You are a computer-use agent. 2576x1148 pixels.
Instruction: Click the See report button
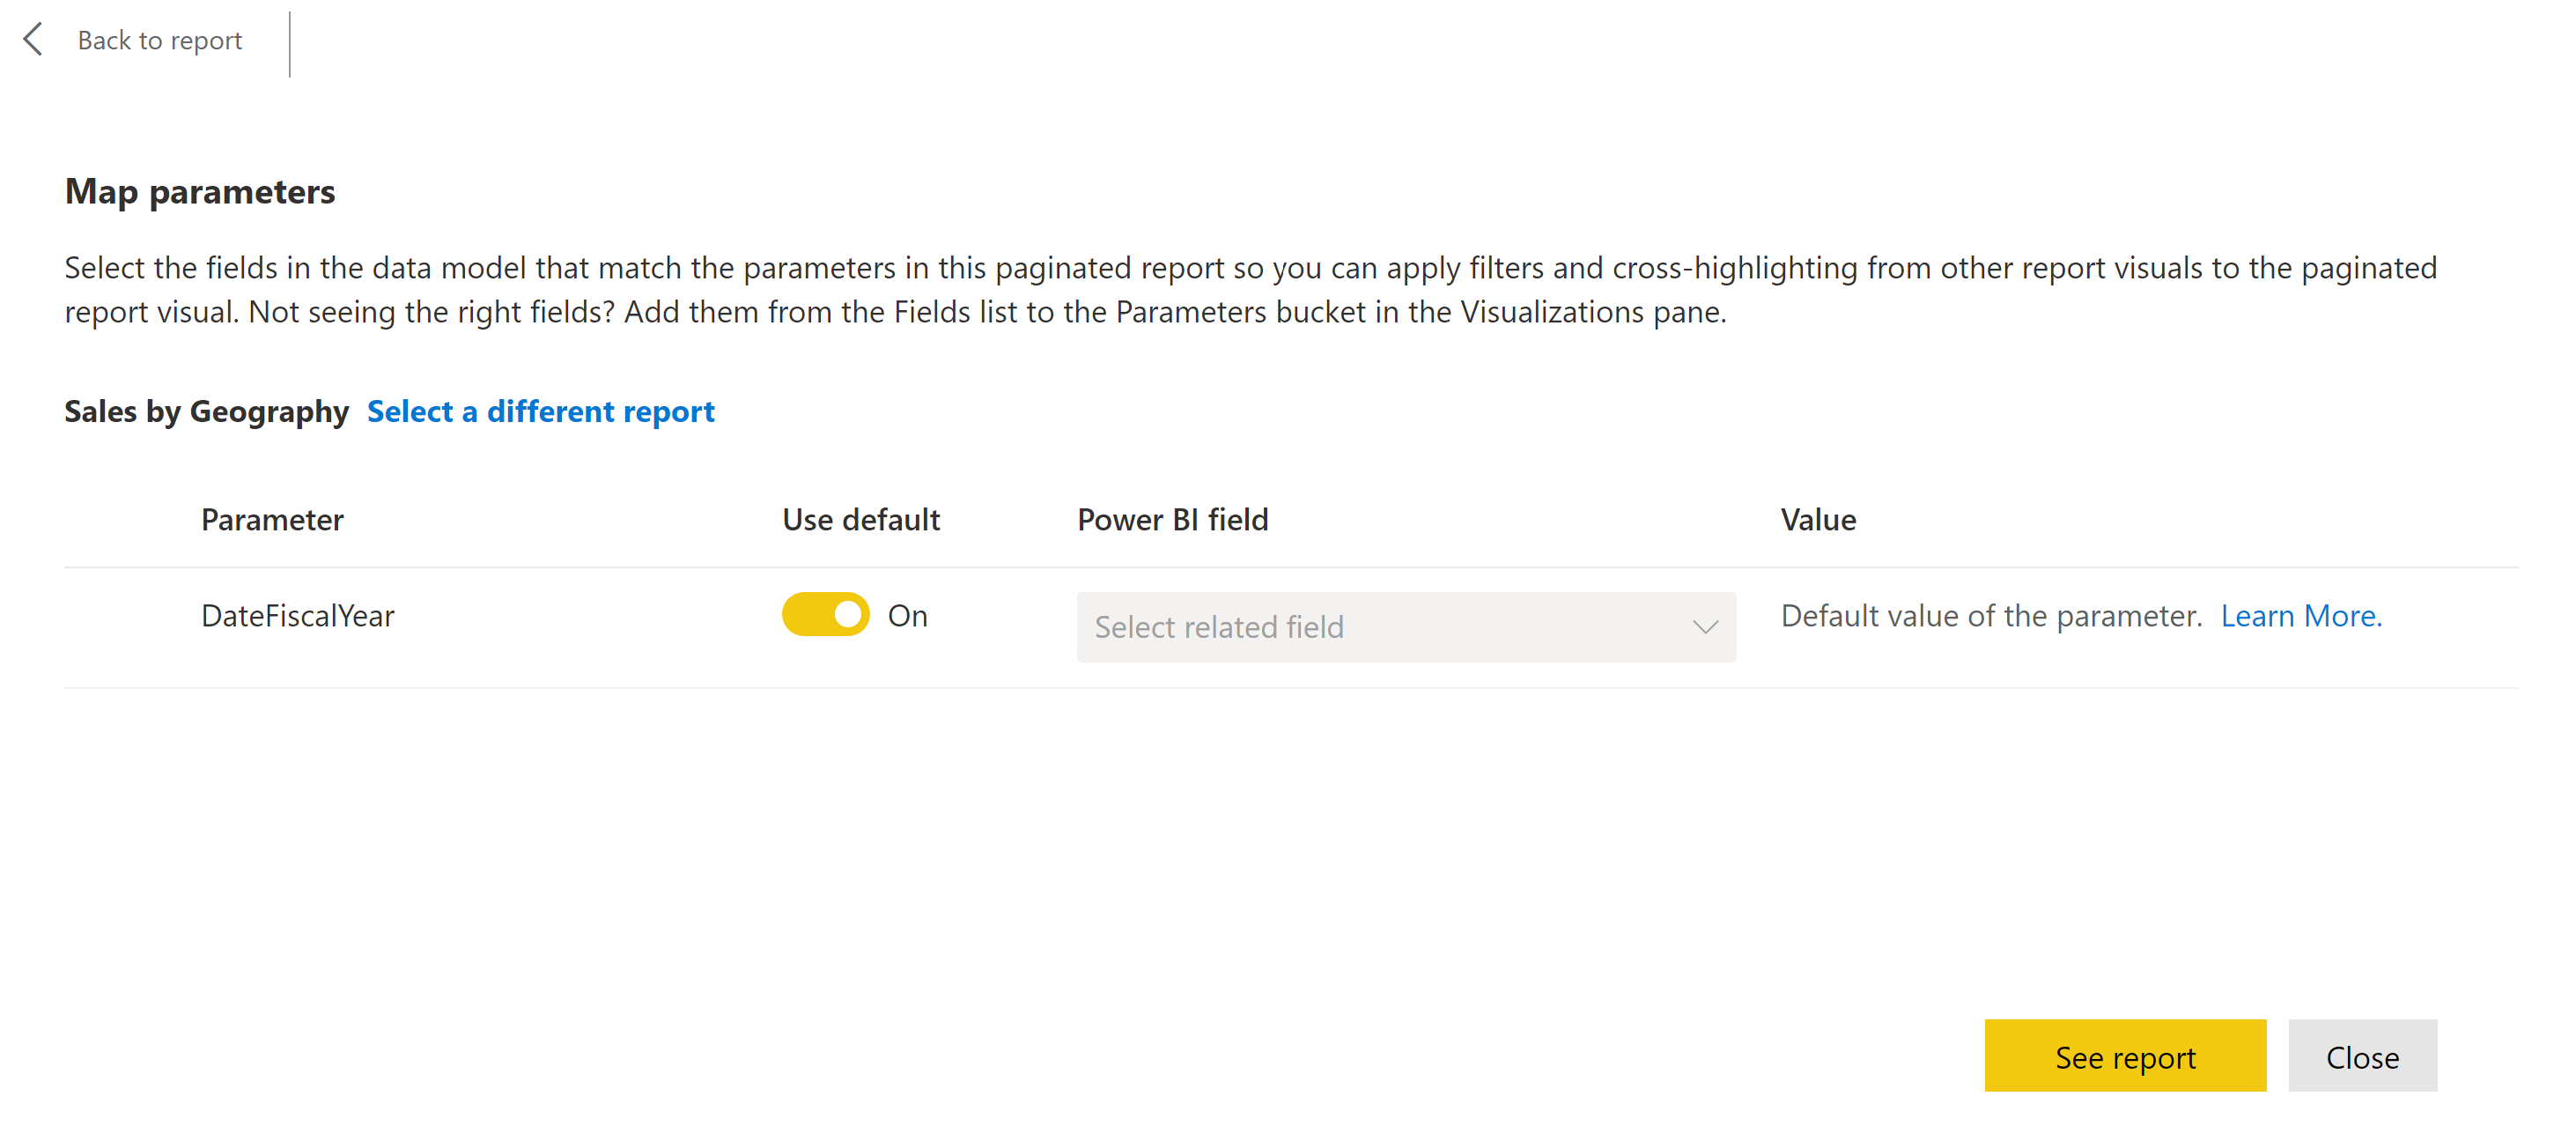(2124, 1056)
